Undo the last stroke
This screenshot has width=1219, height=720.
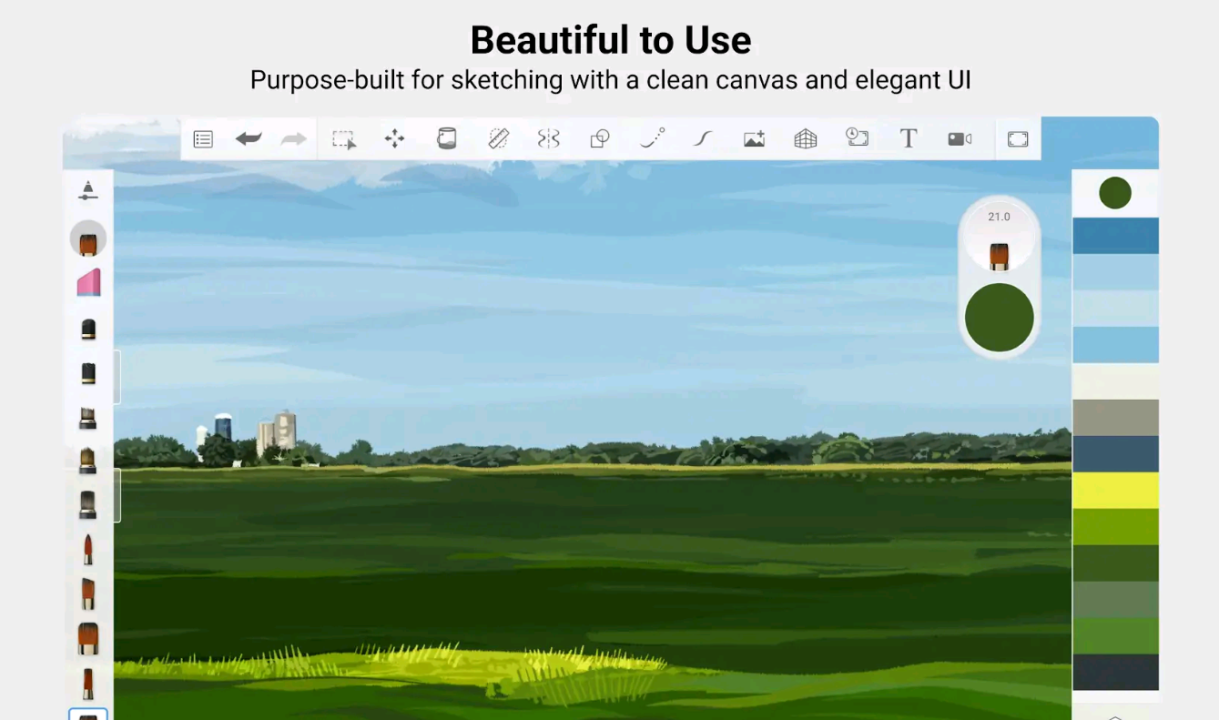248,139
